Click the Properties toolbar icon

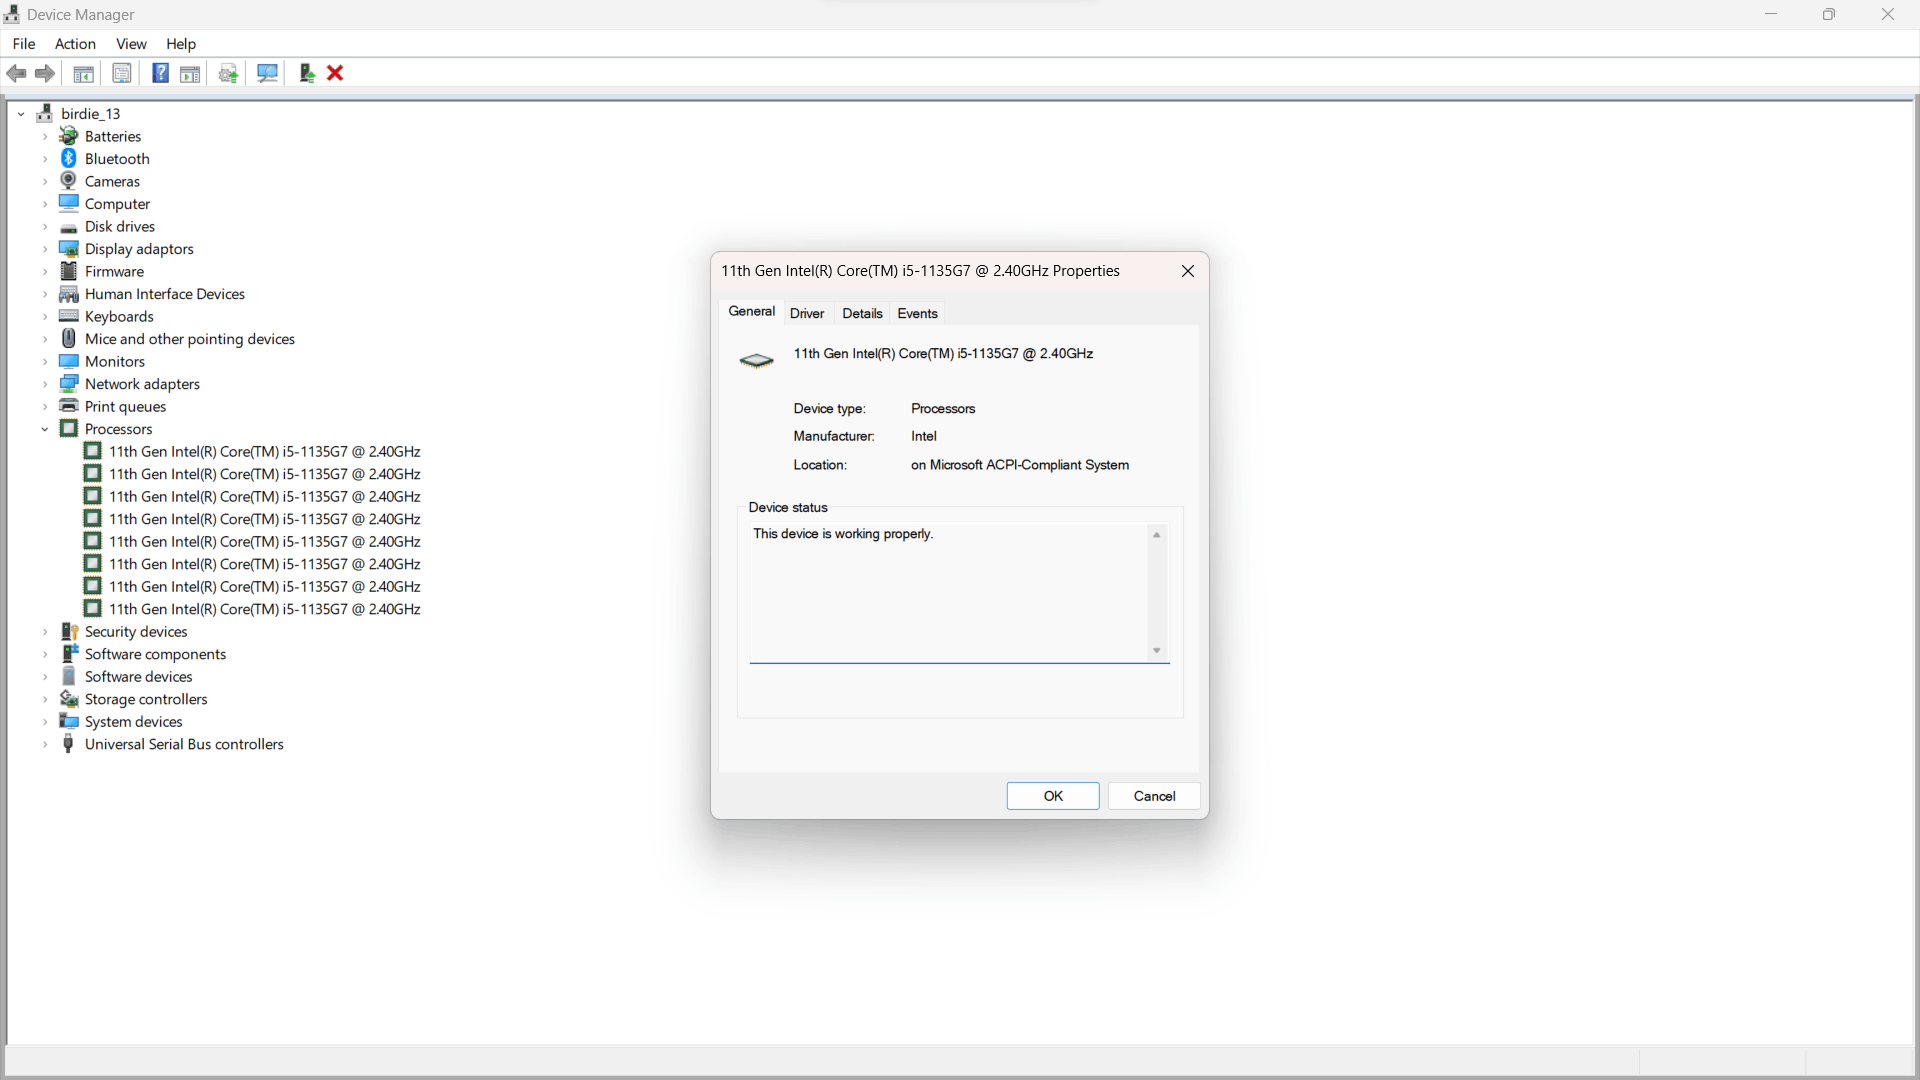coord(122,73)
